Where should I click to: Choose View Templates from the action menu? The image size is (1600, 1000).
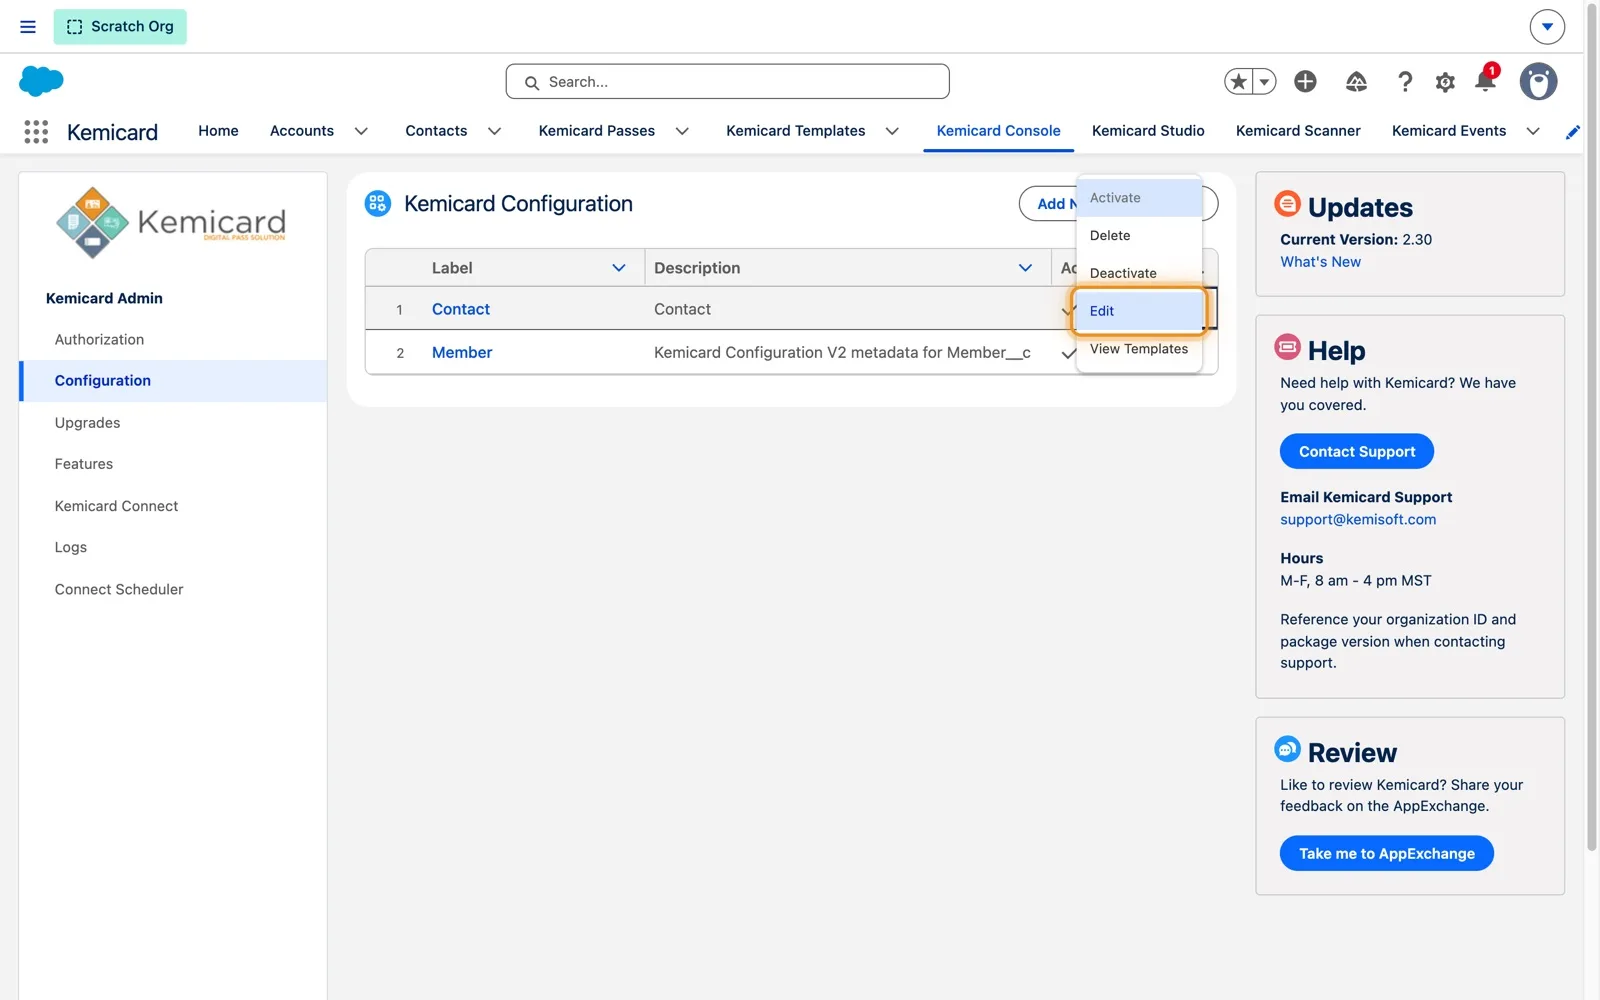pos(1139,349)
